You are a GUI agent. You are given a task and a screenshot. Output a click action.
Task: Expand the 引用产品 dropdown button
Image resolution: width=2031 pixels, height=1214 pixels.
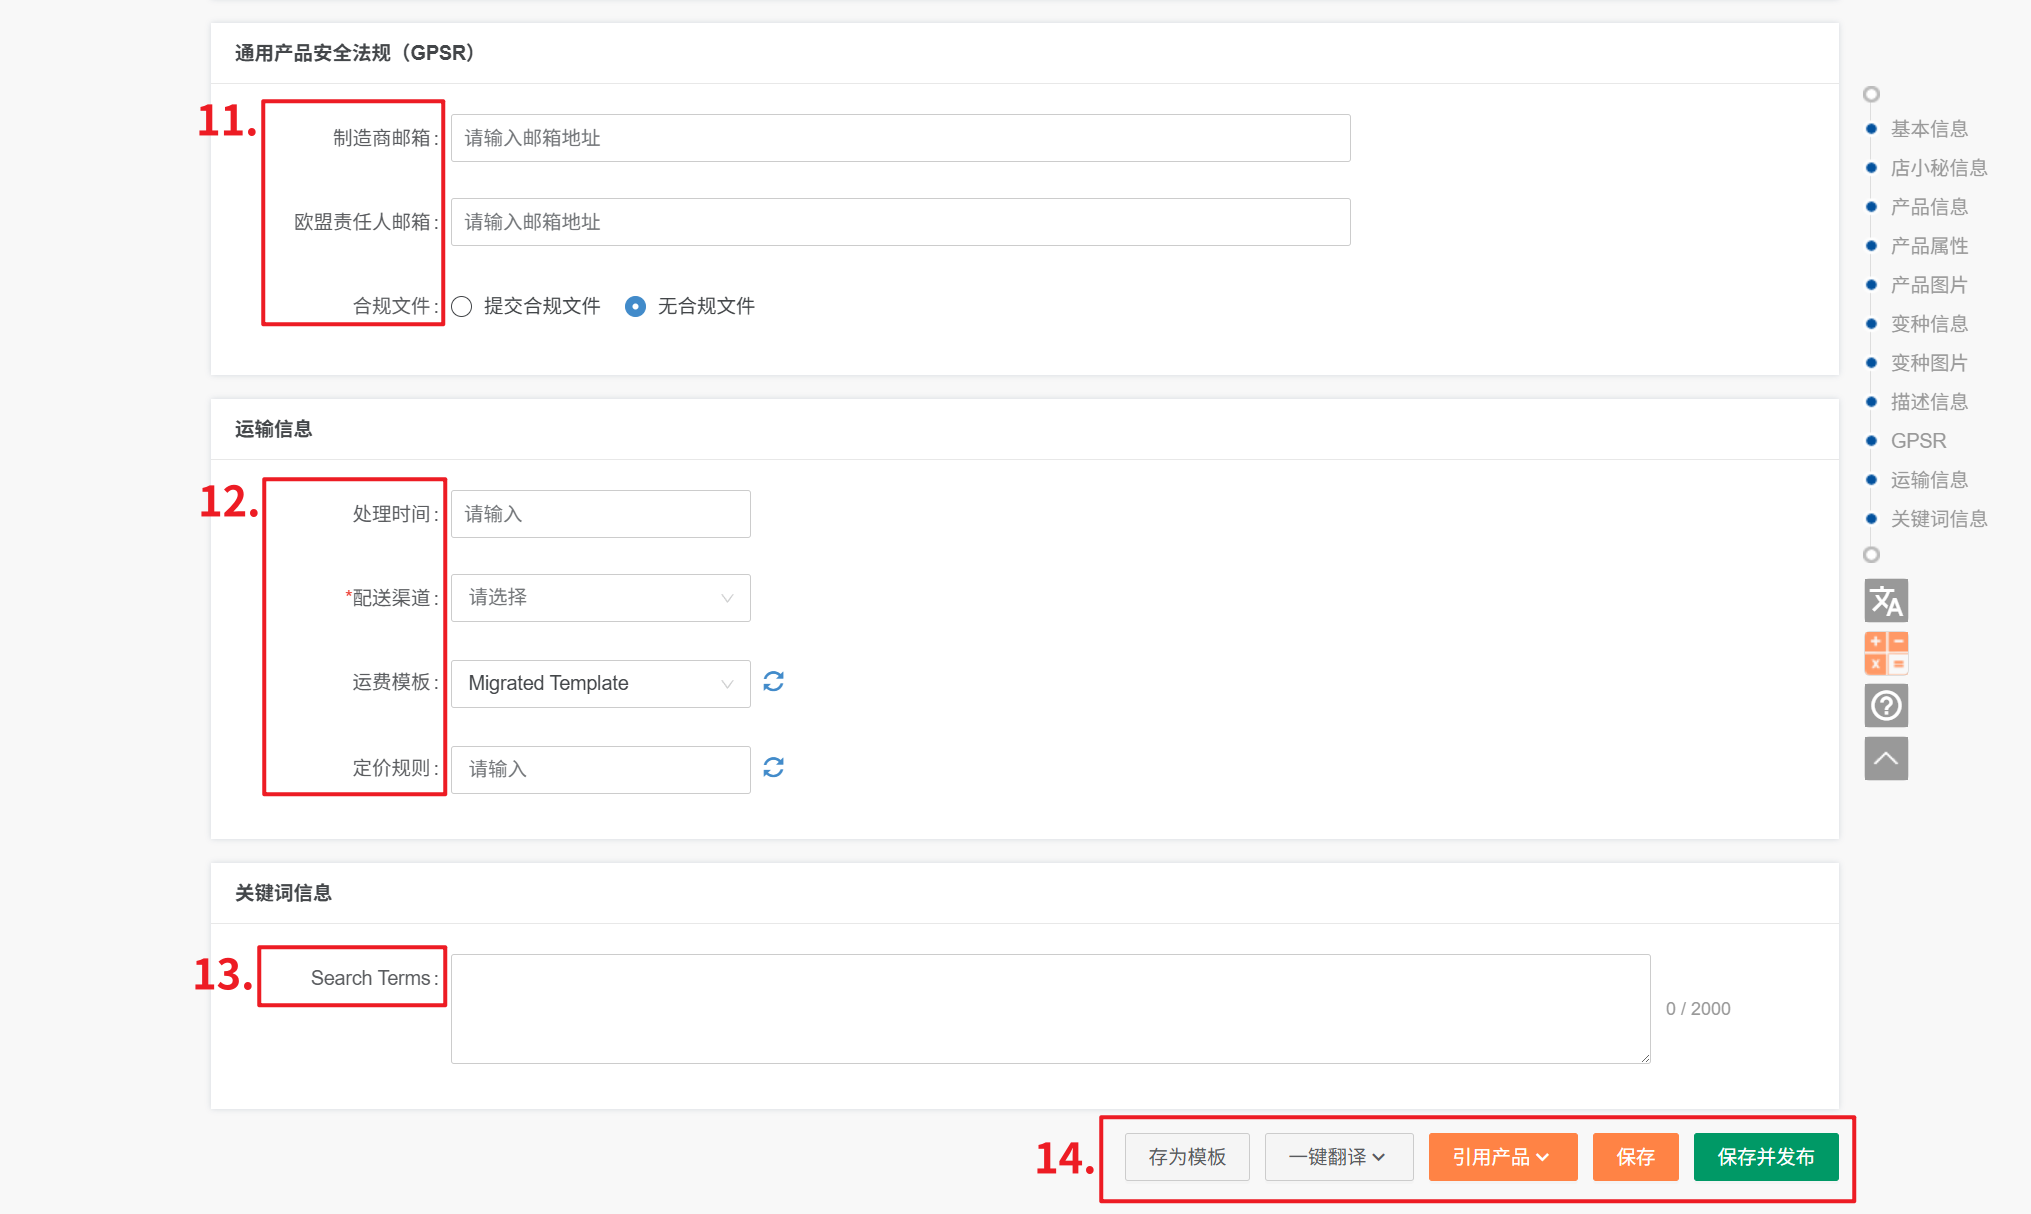(x=1502, y=1157)
